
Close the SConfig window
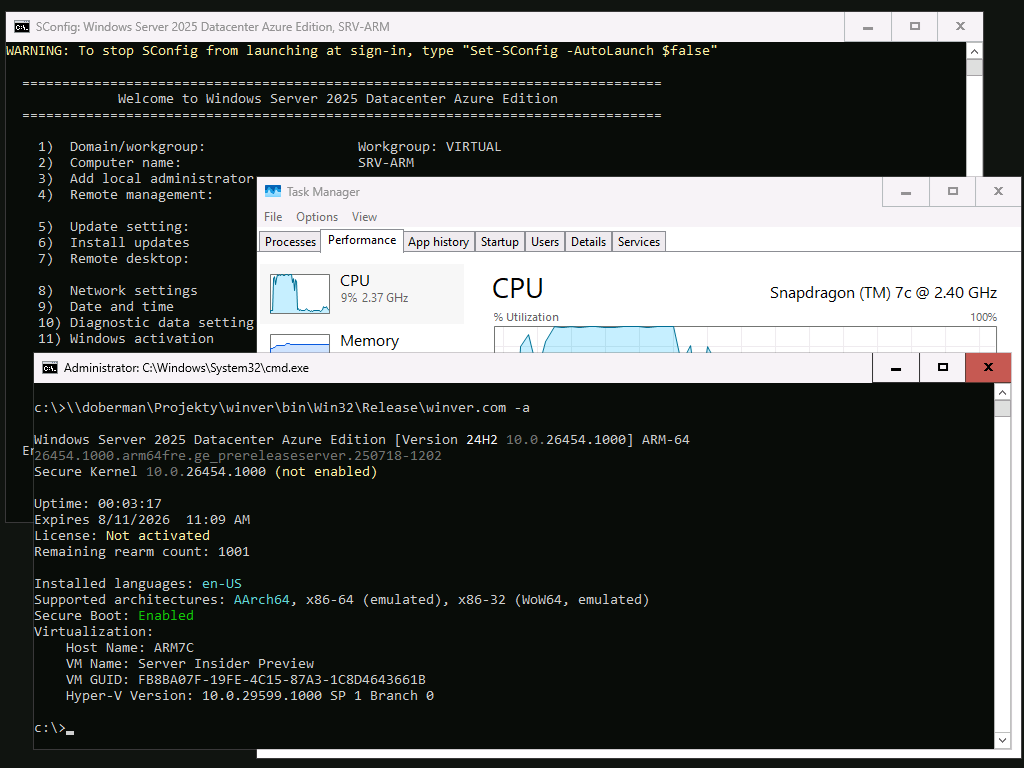tap(960, 27)
